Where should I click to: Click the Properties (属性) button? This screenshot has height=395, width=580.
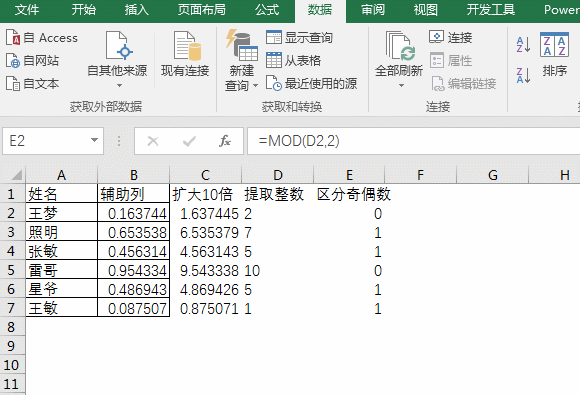click(x=451, y=60)
